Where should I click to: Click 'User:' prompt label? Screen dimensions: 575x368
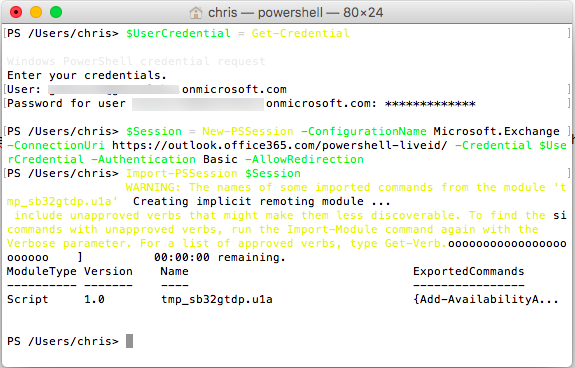tap(24, 89)
